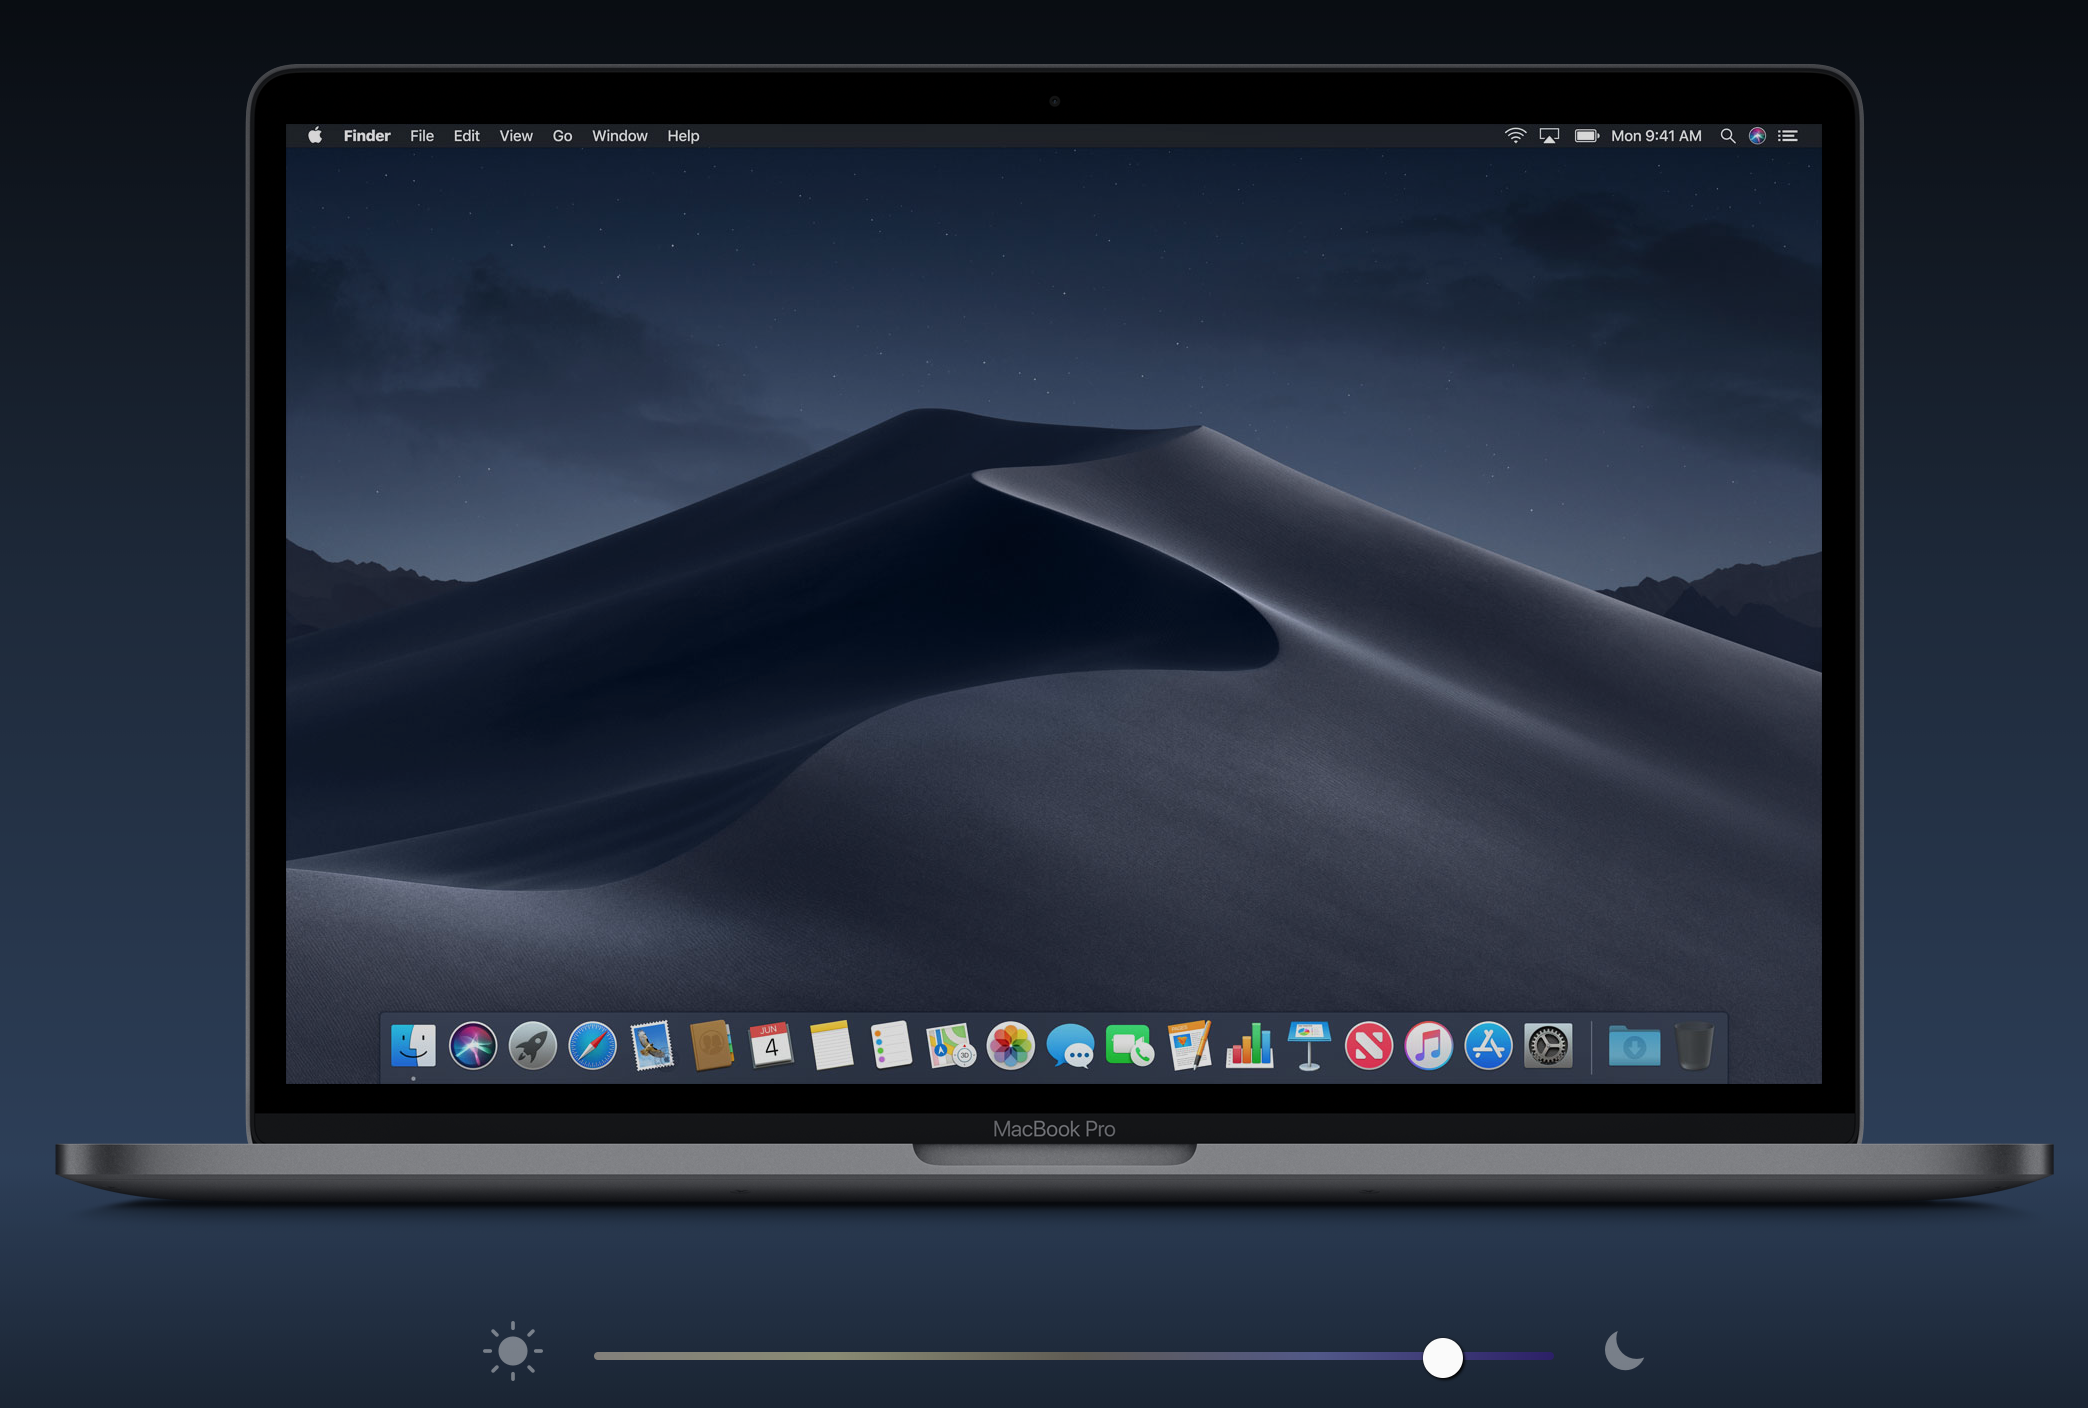Open the View menu
The height and width of the screenshot is (1408, 2088).
516,136
